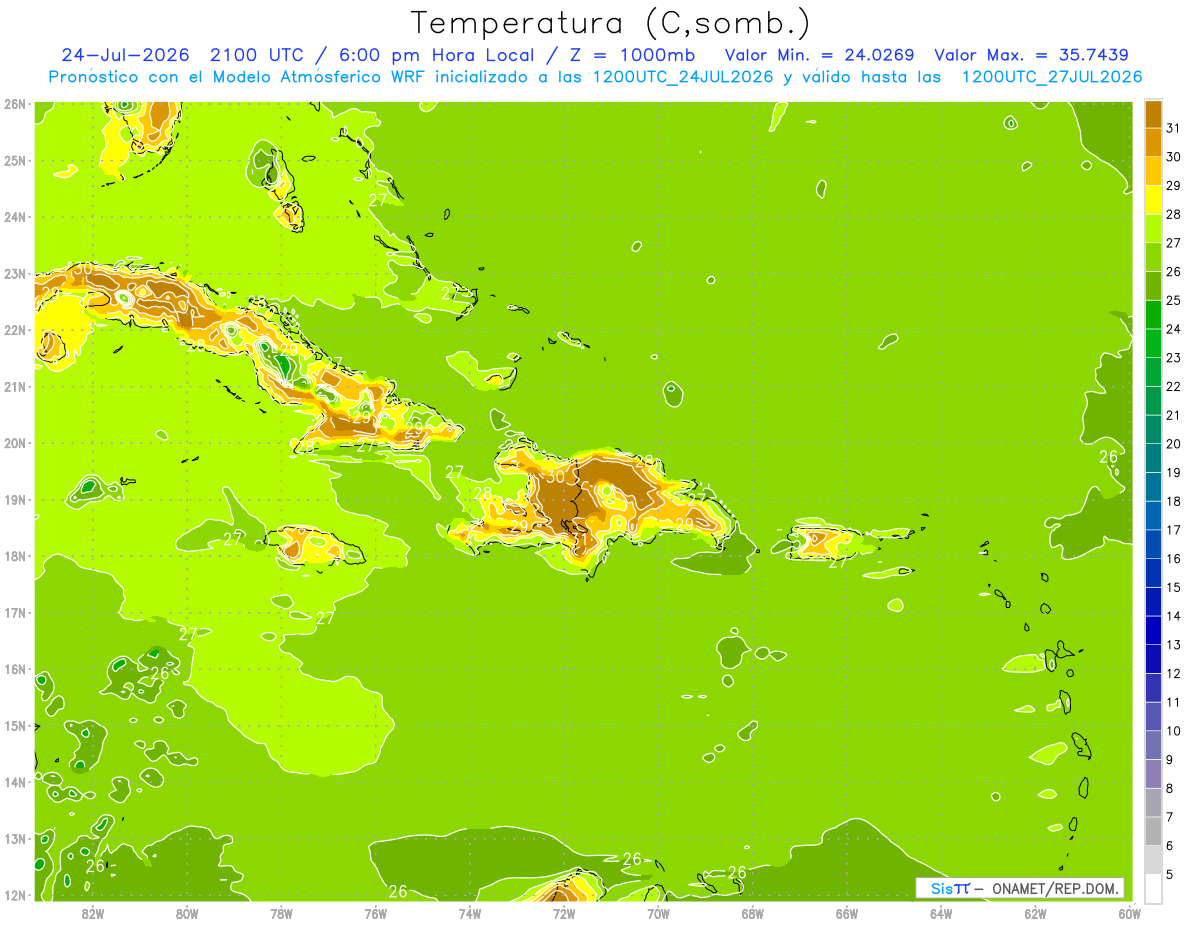
Task: Click 'Valor Max. = 35.7439' text
Action: click(x=1031, y=55)
